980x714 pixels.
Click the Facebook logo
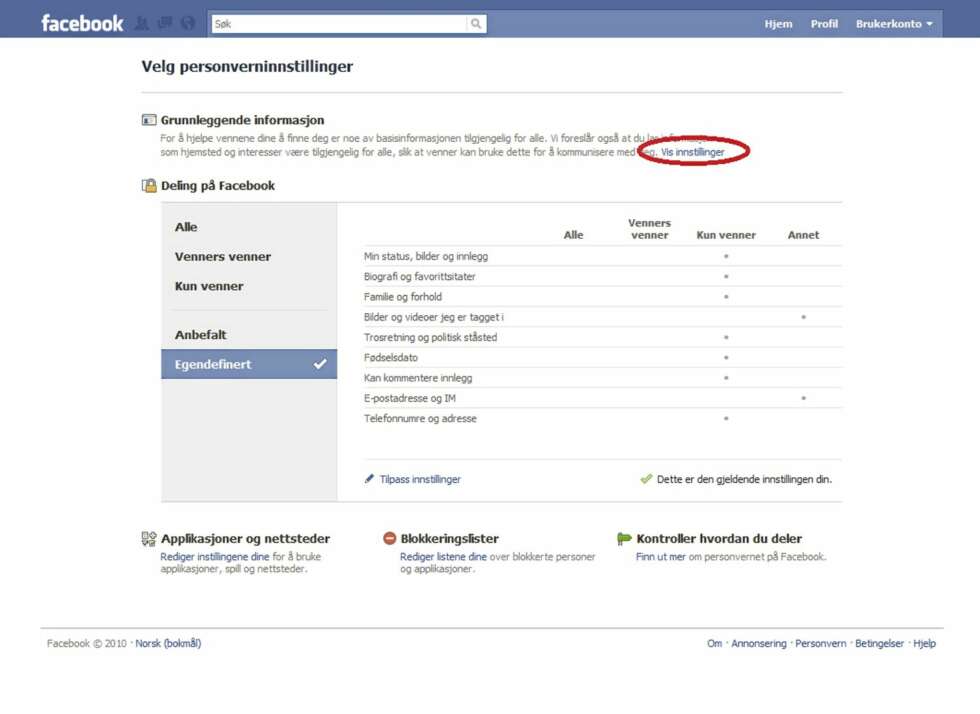click(x=82, y=24)
